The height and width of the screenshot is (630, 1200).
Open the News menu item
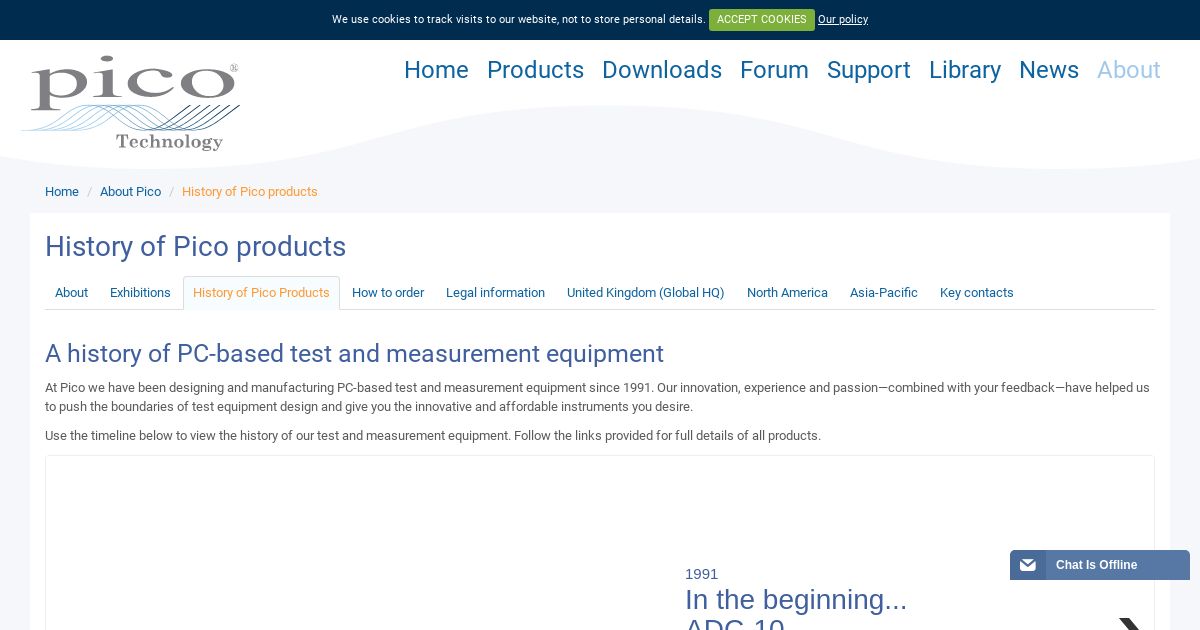[1049, 70]
